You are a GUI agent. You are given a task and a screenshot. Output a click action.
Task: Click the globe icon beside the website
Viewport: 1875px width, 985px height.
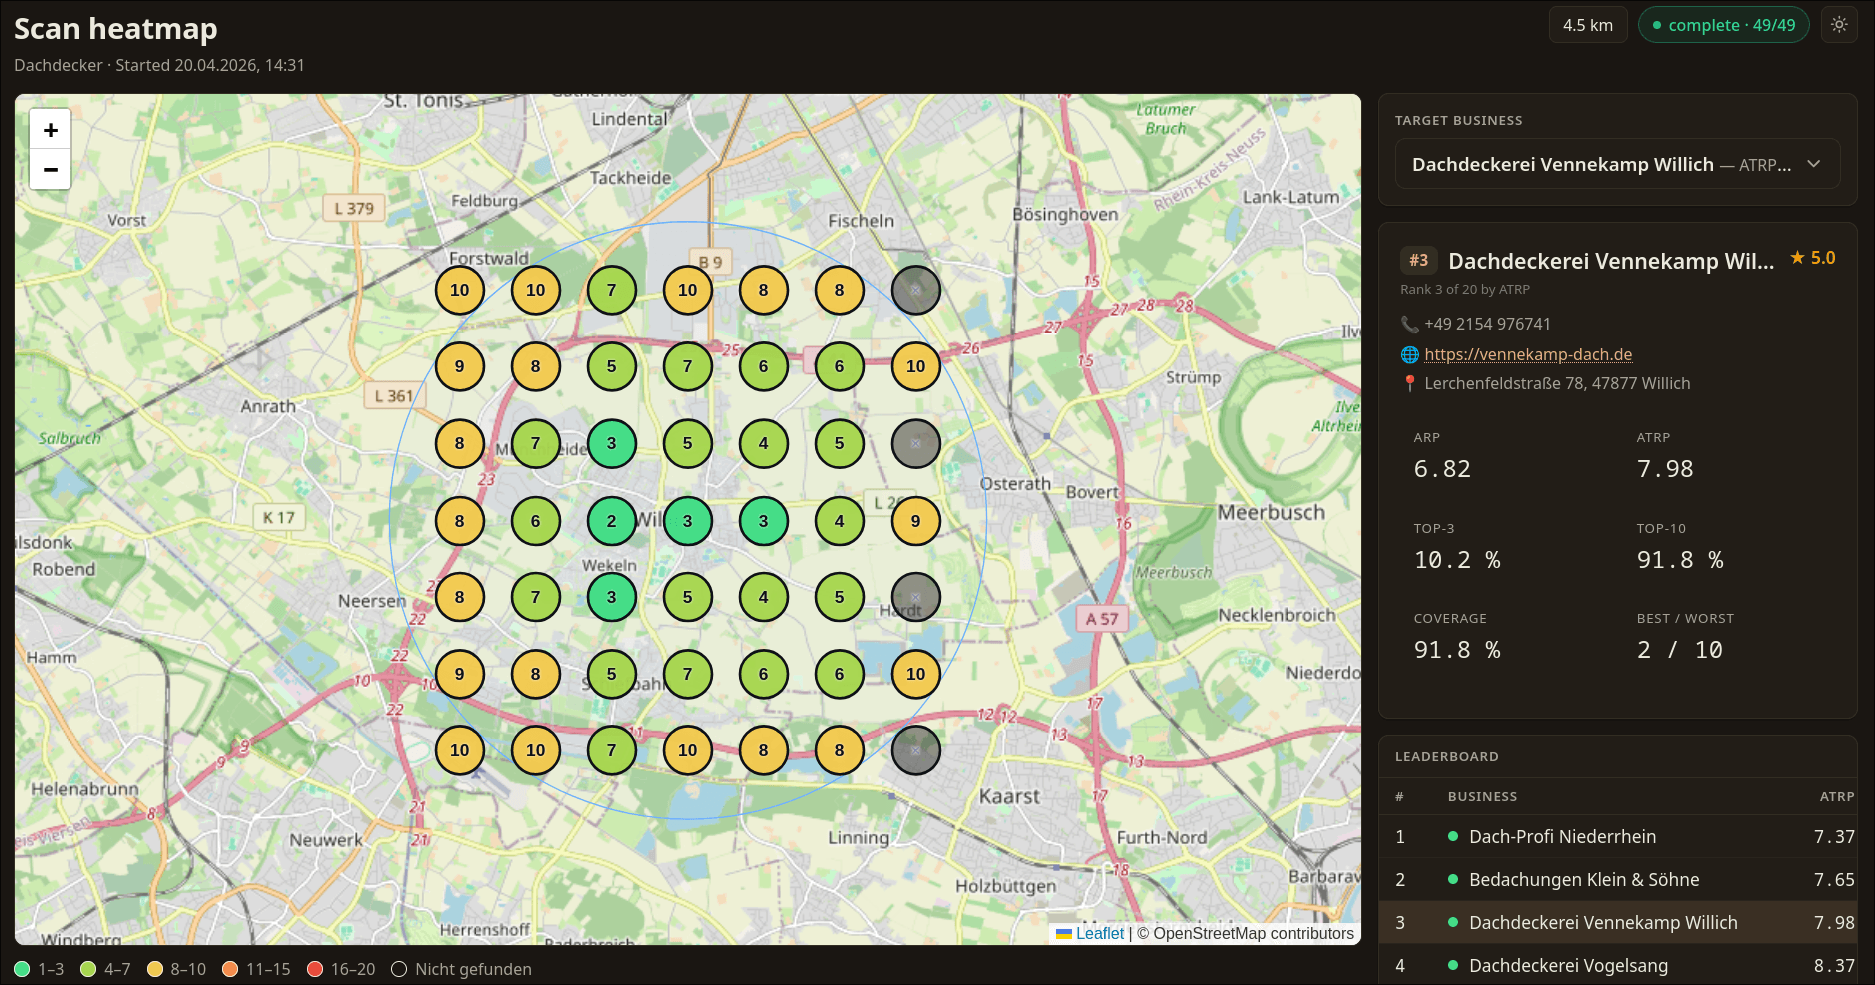[1410, 354]
